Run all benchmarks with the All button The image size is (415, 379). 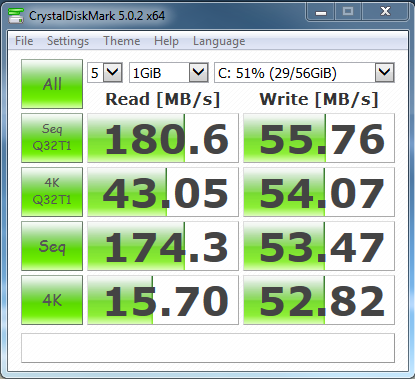52,84
